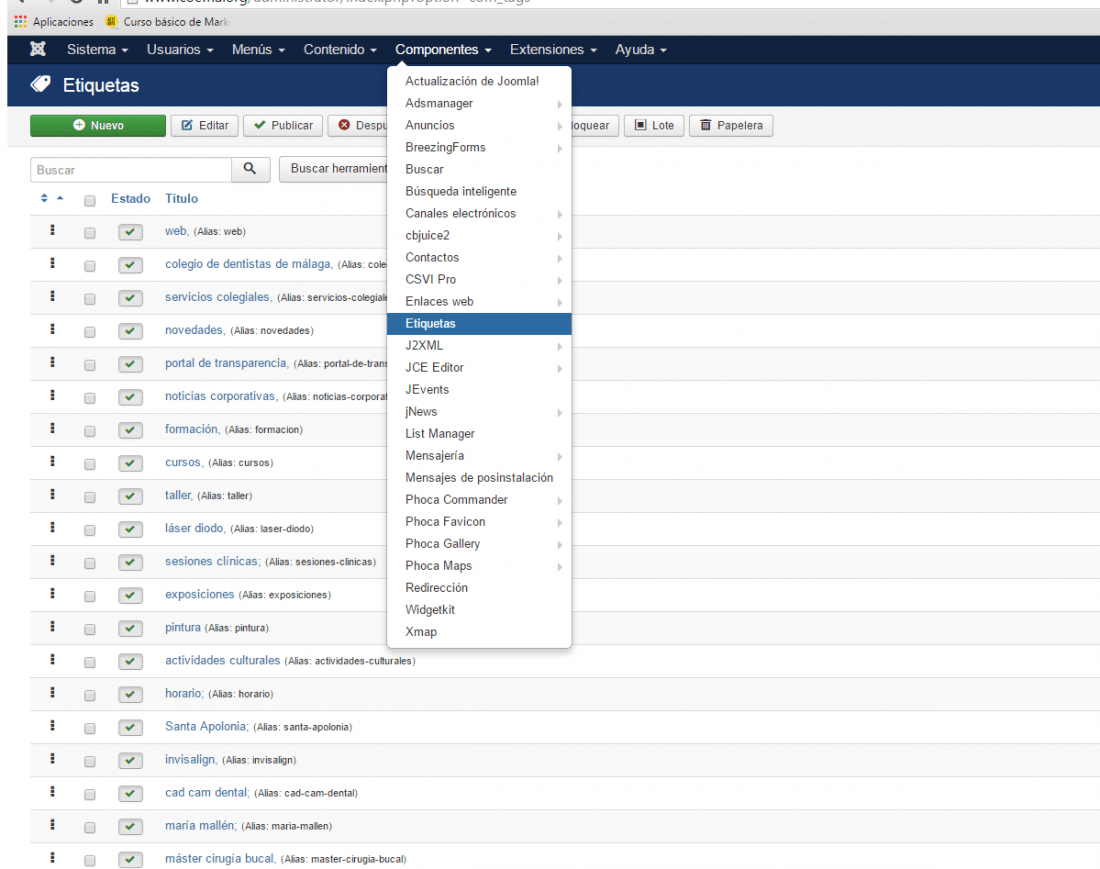Select the checkbox for noticias corporativas row
Screen dimensions: 1100x869
90,398
